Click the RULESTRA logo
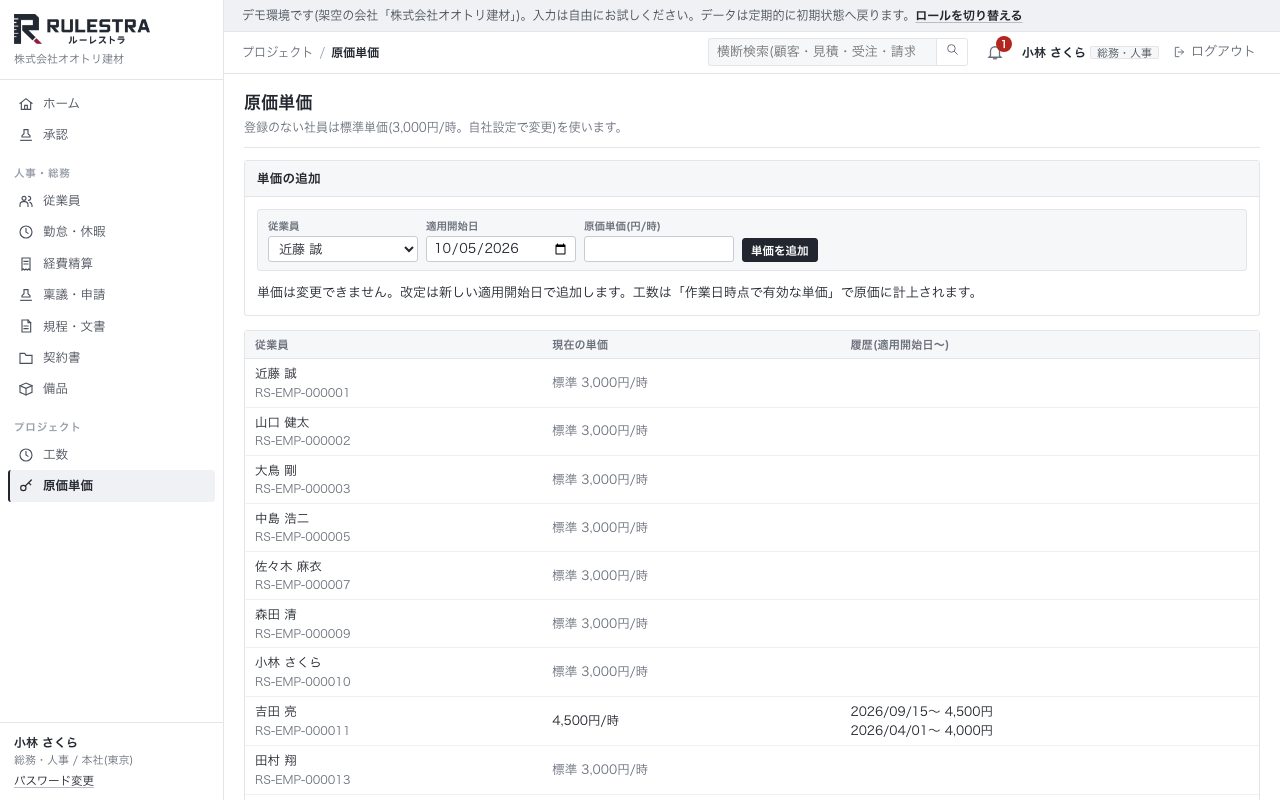Screen dimensions: 1280x800 click(x=82, y=30)
